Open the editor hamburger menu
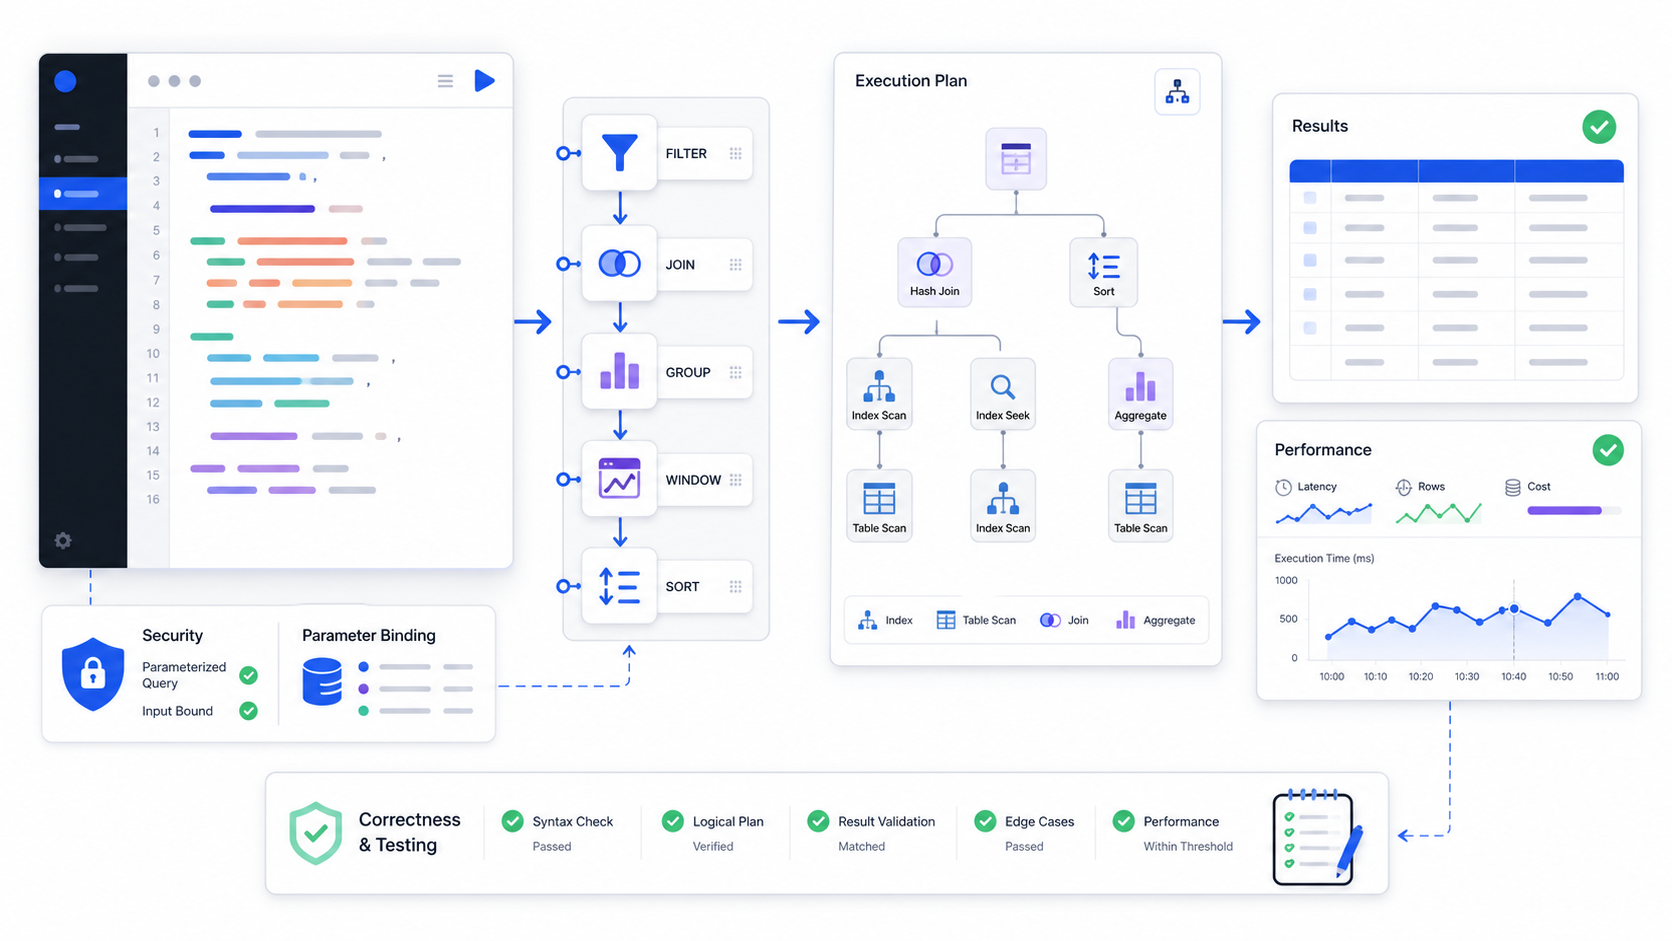This screenshot has width=1672, height=941. click(445, 81)
